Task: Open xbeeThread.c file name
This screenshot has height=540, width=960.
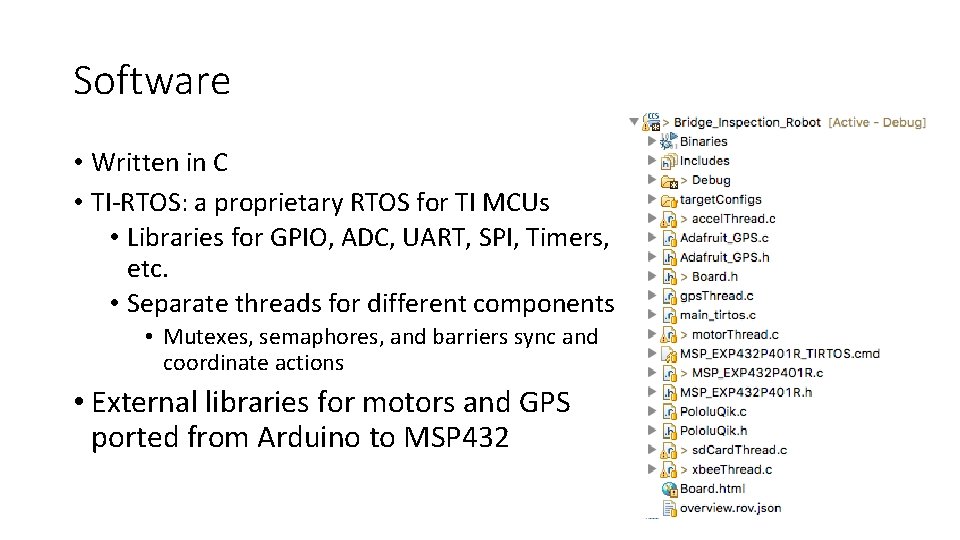Action: [732, 470]
